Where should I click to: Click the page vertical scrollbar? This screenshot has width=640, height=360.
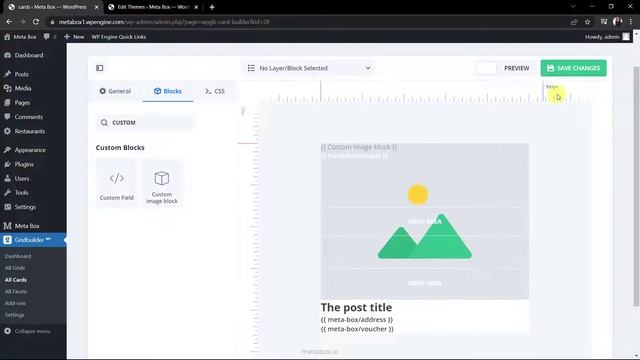pyautogui.click(x=636, y=186)
